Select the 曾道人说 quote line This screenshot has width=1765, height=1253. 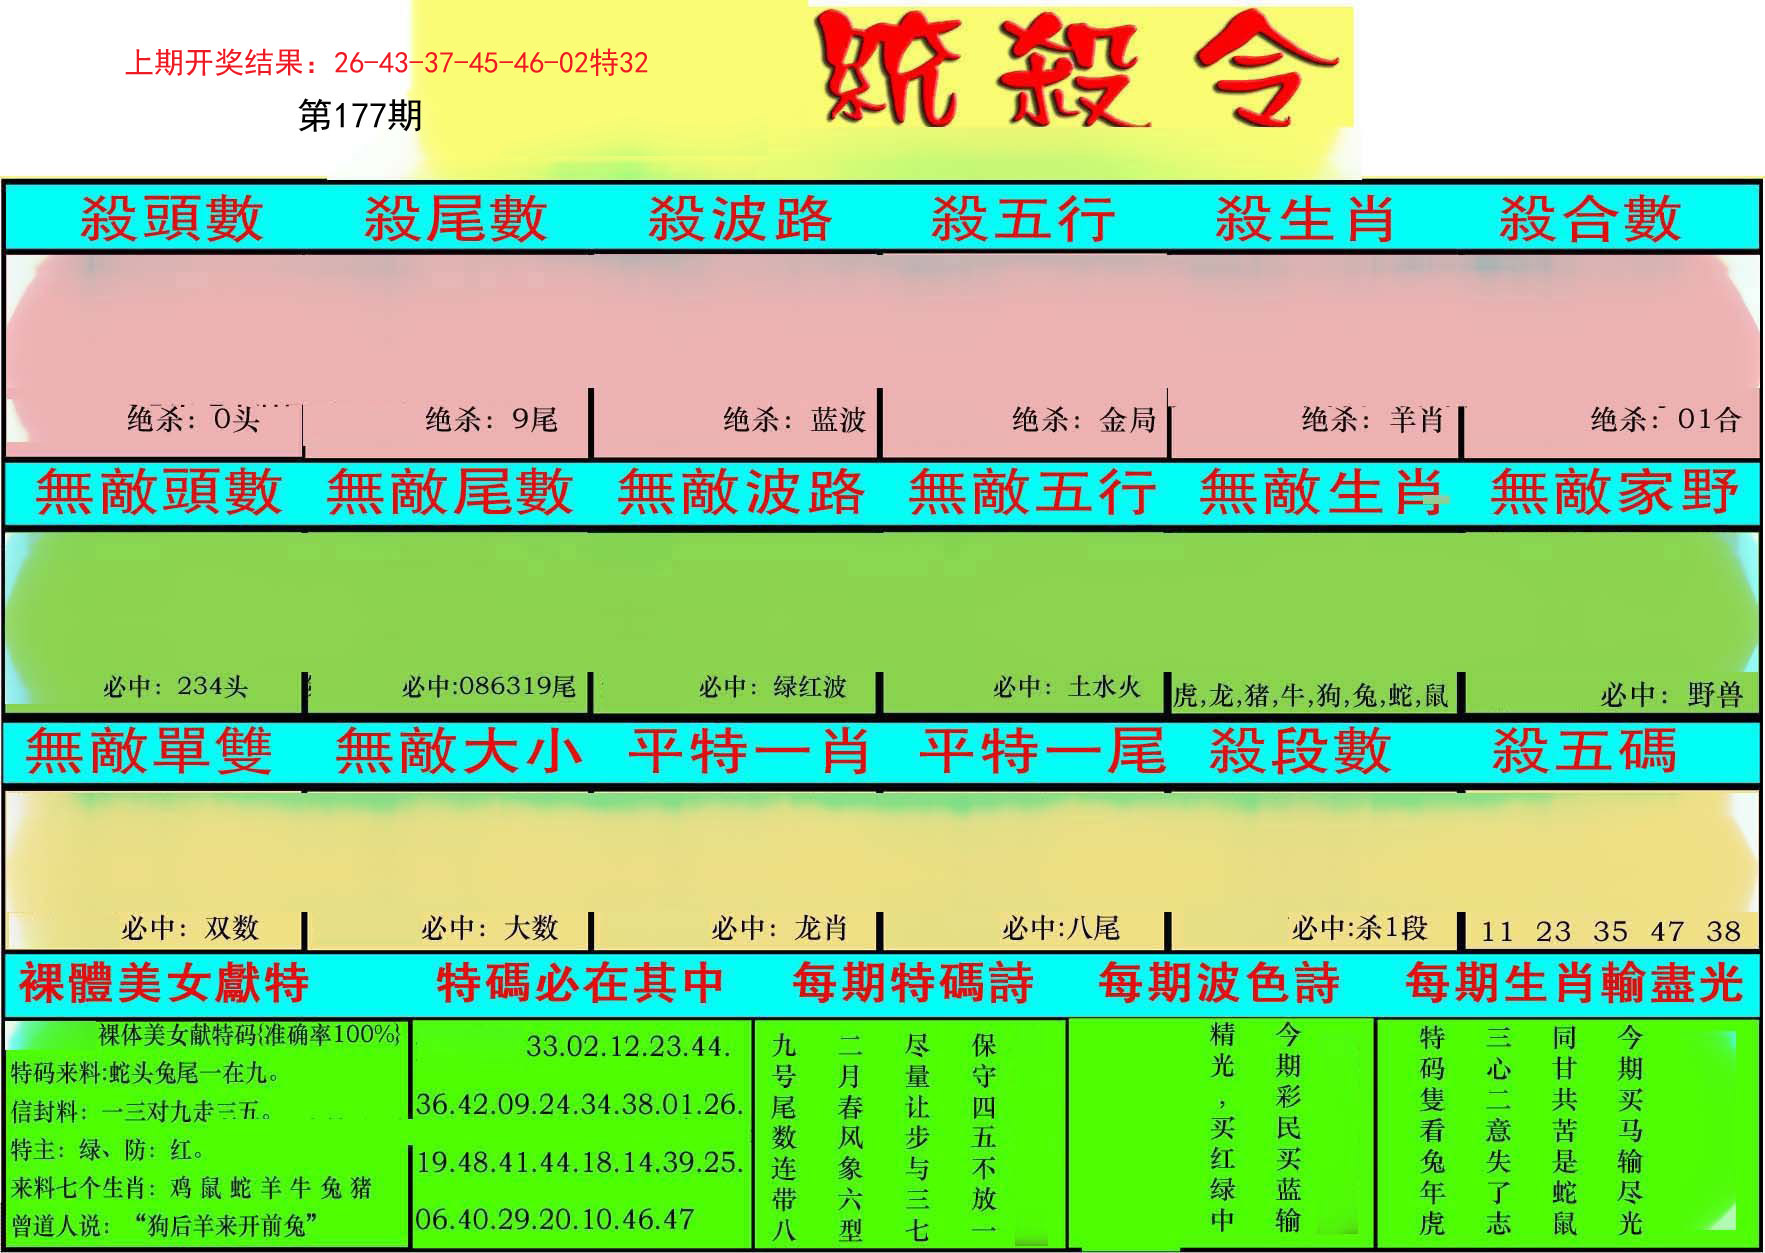[x=165, y=1225]
